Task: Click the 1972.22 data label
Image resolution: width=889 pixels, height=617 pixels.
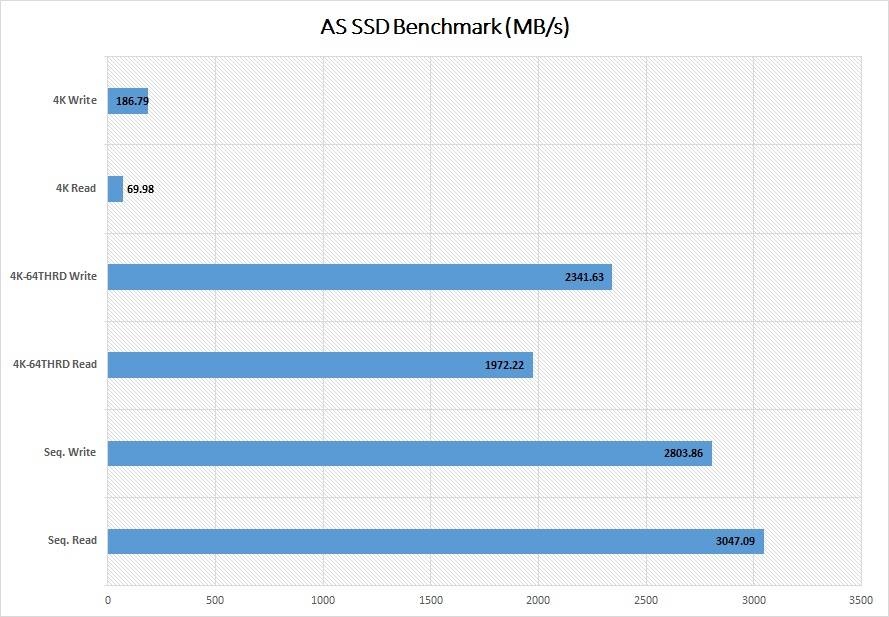Action: pos(504,365)
